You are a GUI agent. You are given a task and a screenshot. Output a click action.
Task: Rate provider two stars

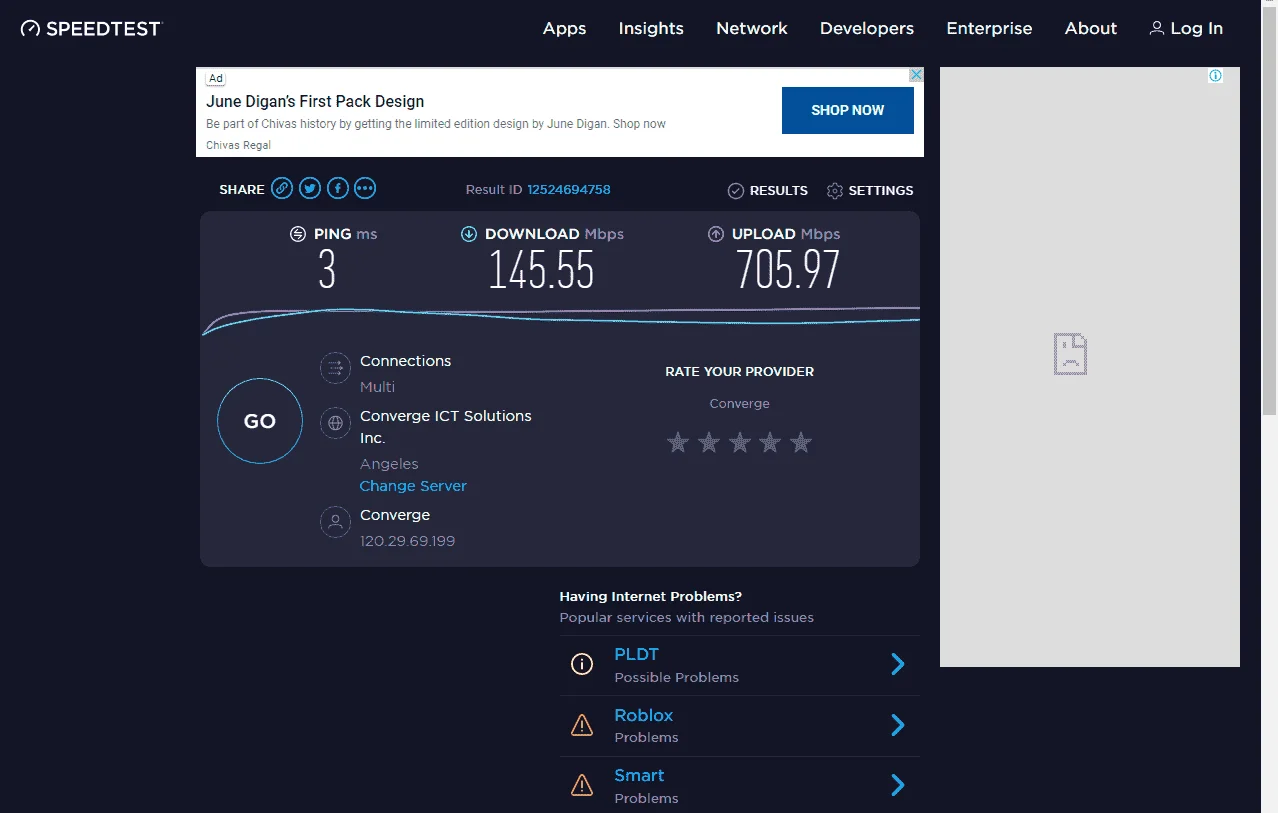[x=709, y=442]
